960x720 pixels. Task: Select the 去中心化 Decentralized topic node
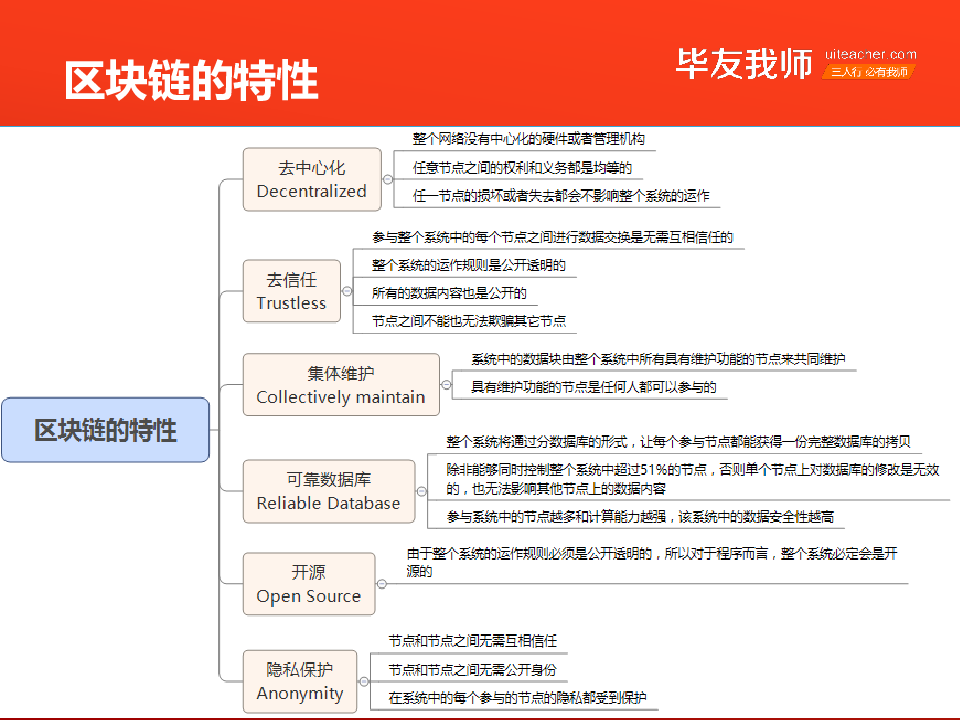click(x=312, y=180)
